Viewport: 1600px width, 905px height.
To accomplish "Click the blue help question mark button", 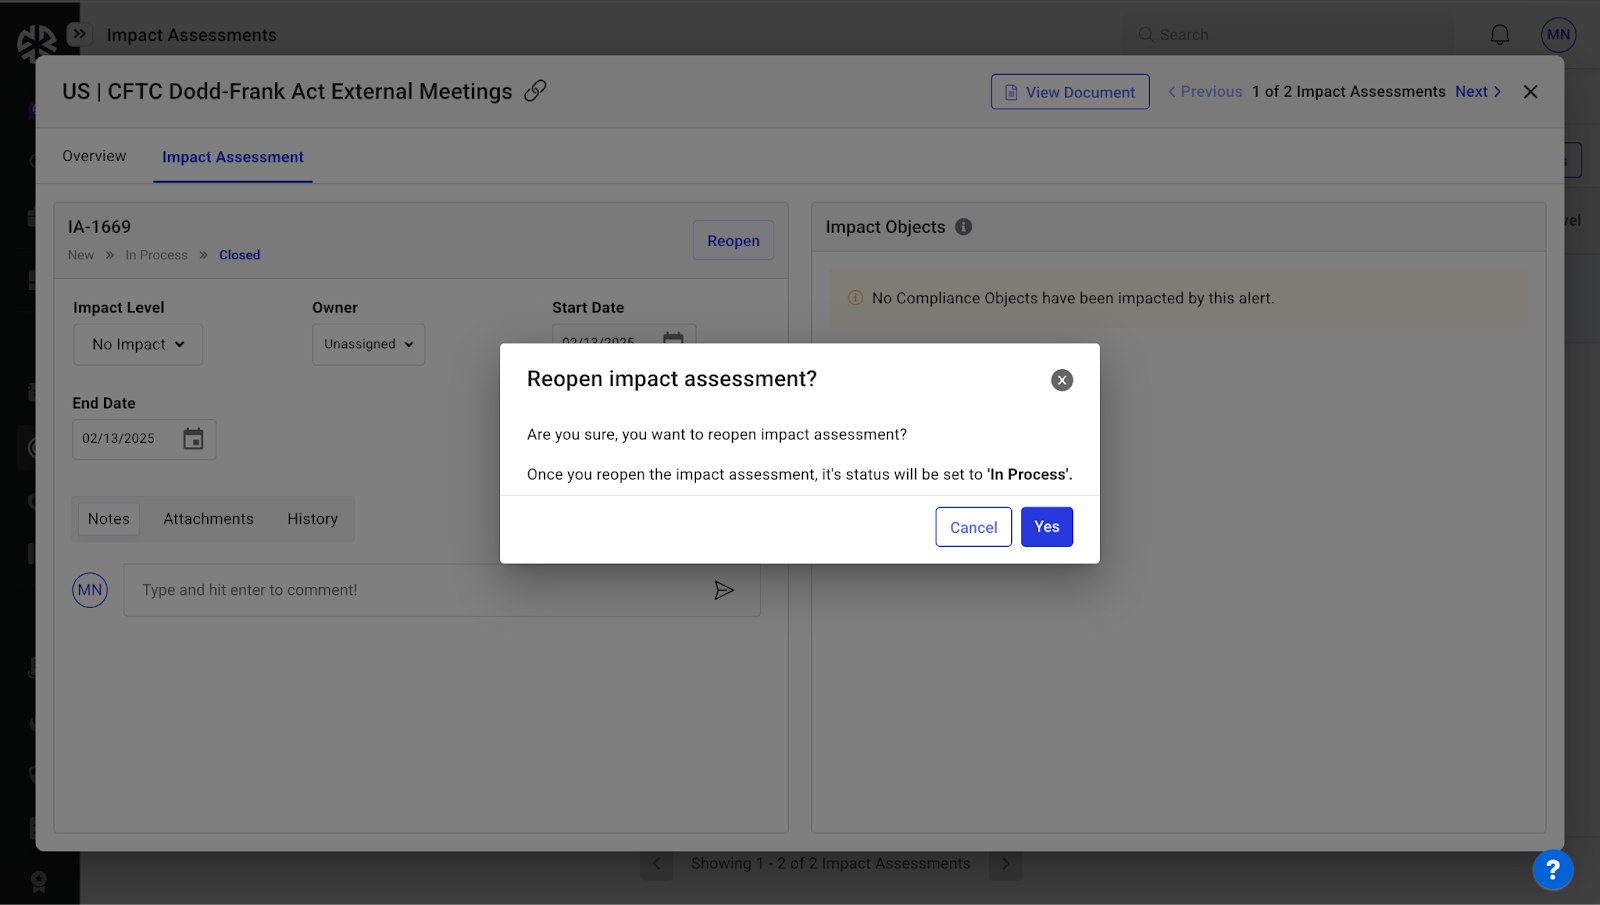I will [1552, 869].
